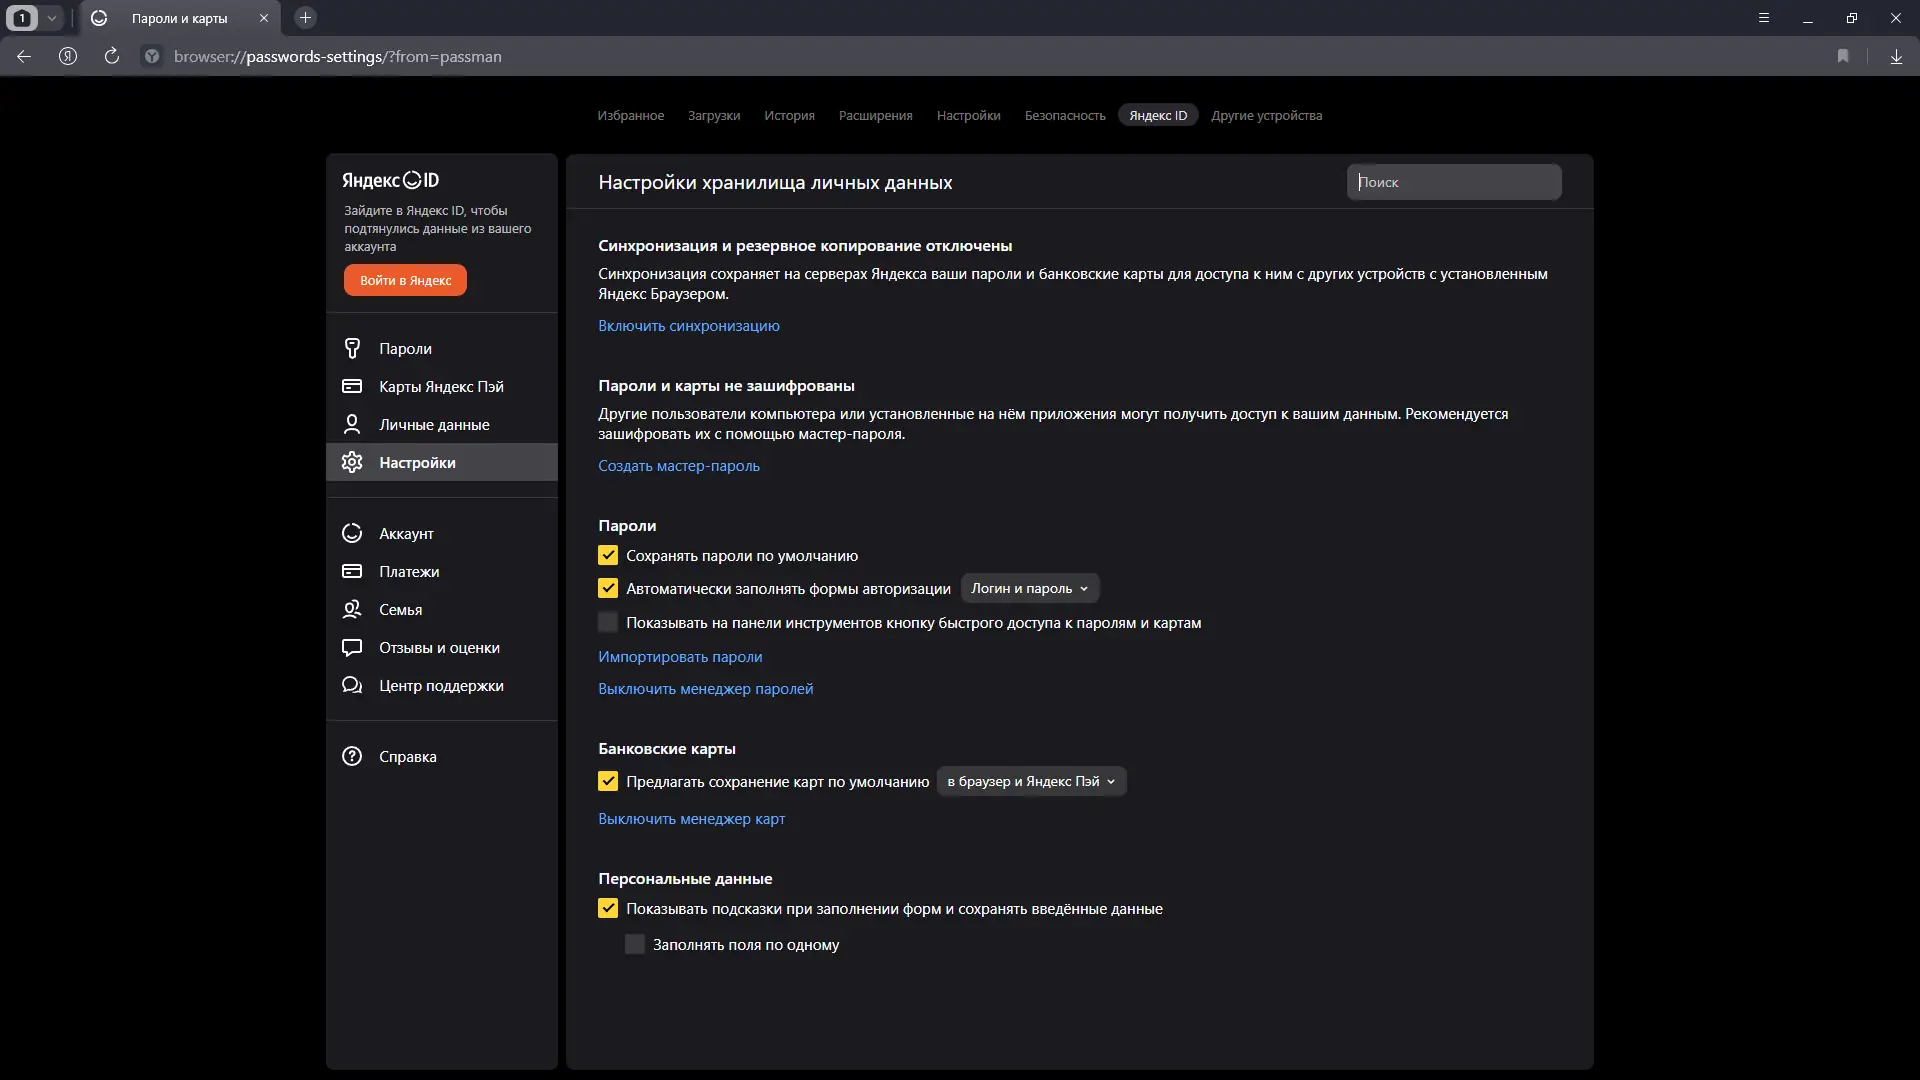Enable quick-access toolbar button checkbox
This screenshot has width=1920, height=1080.
[608, 623]
